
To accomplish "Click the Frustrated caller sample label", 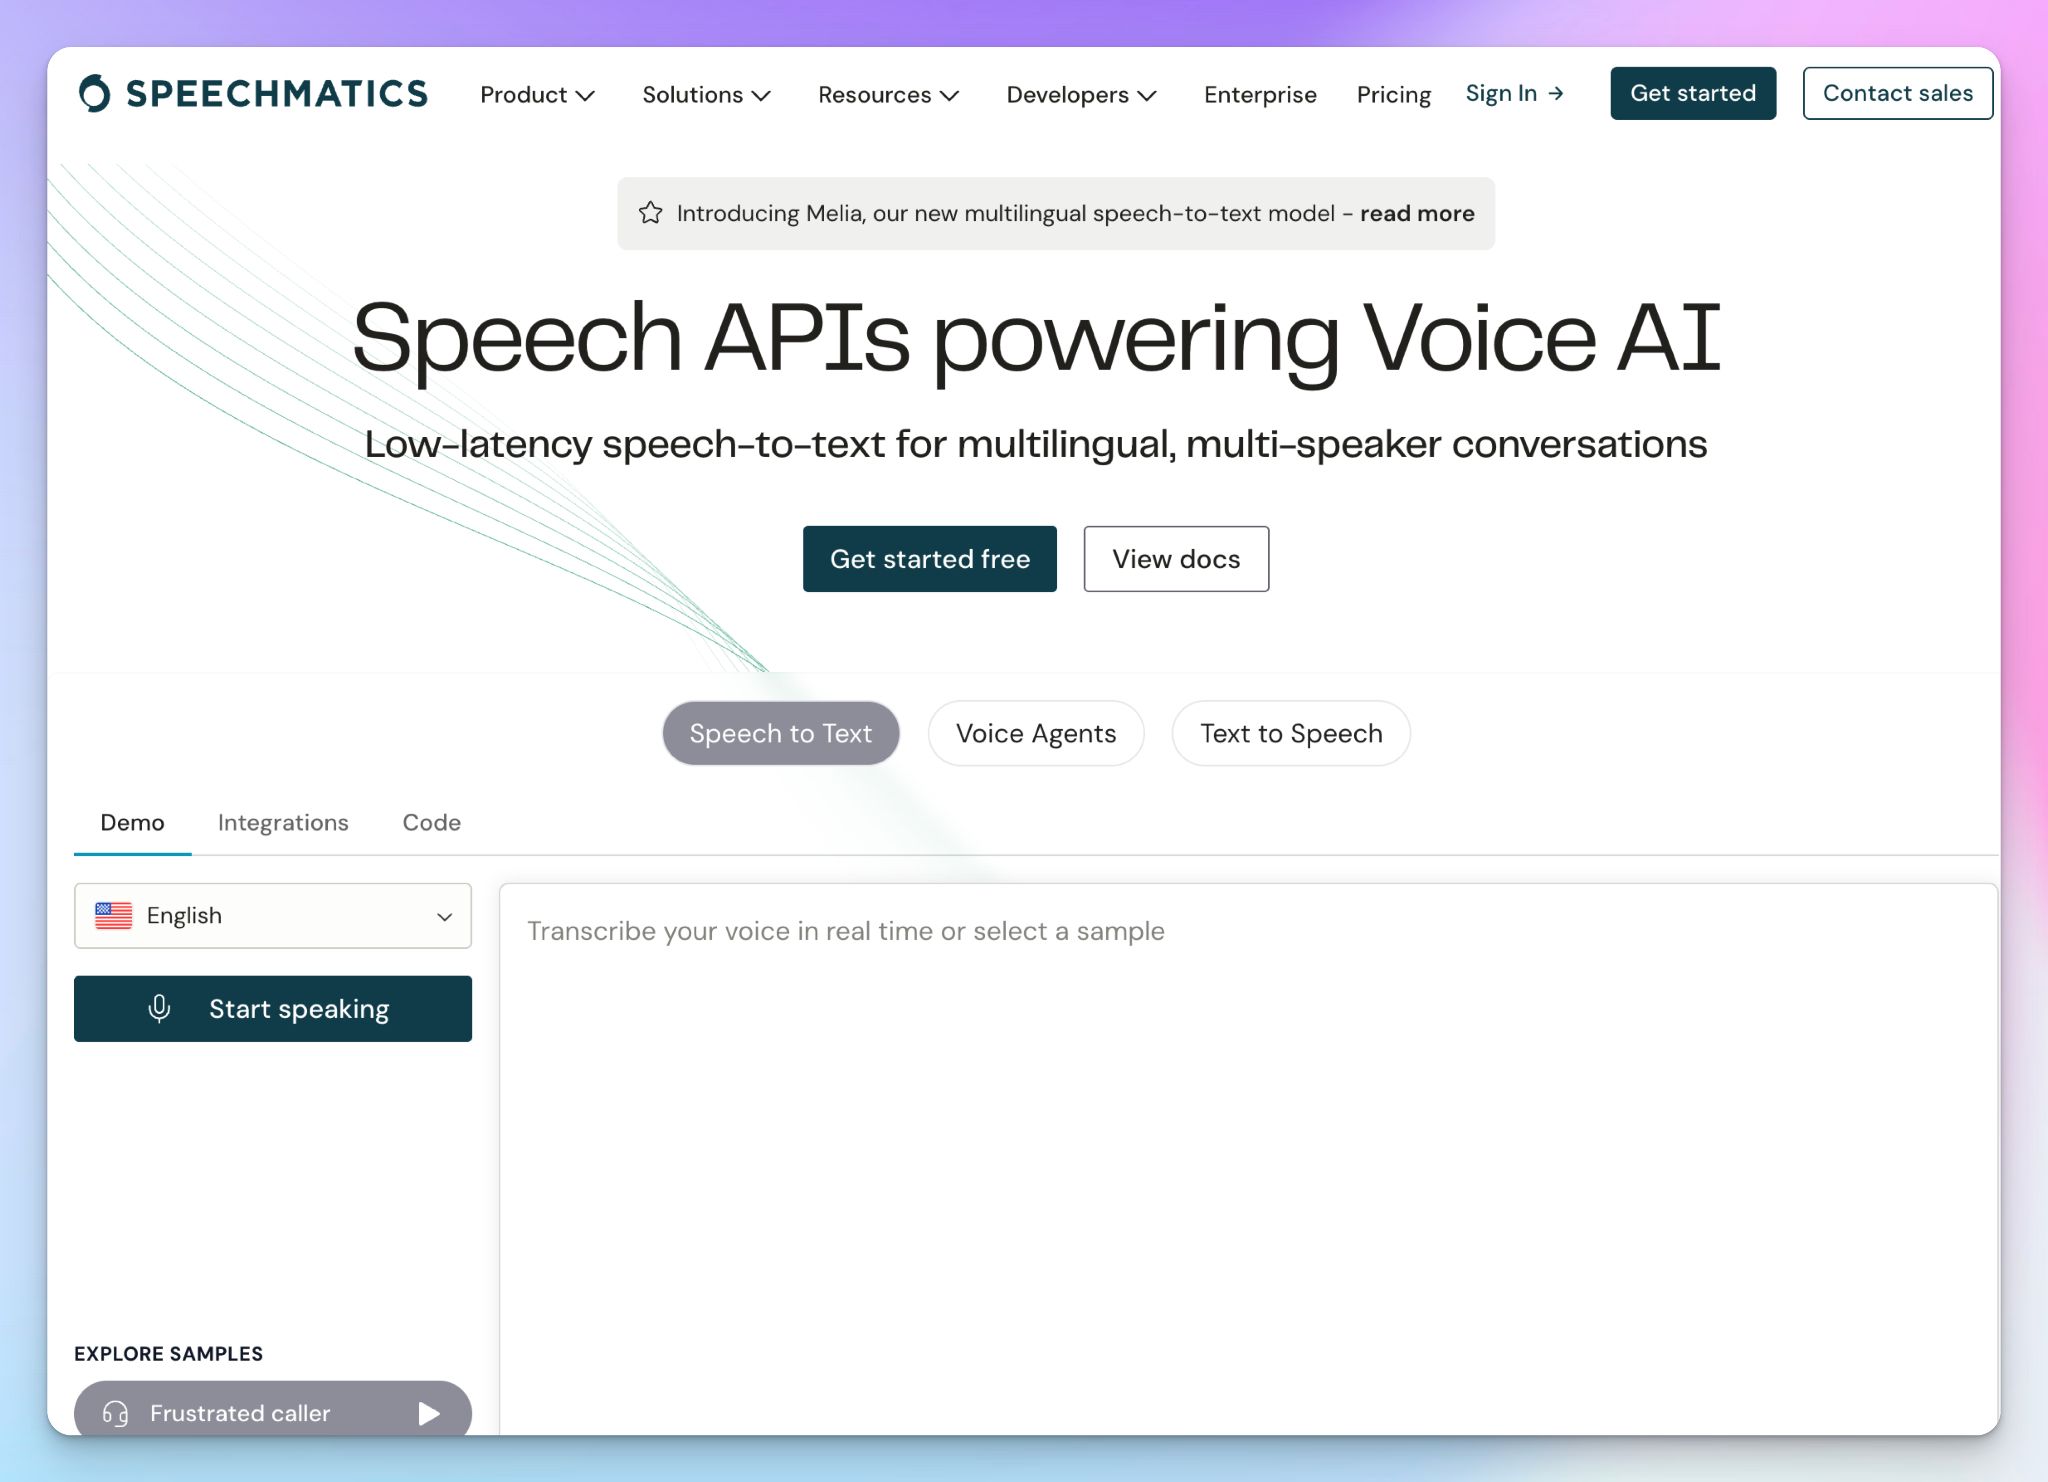I will [240, 1413].
